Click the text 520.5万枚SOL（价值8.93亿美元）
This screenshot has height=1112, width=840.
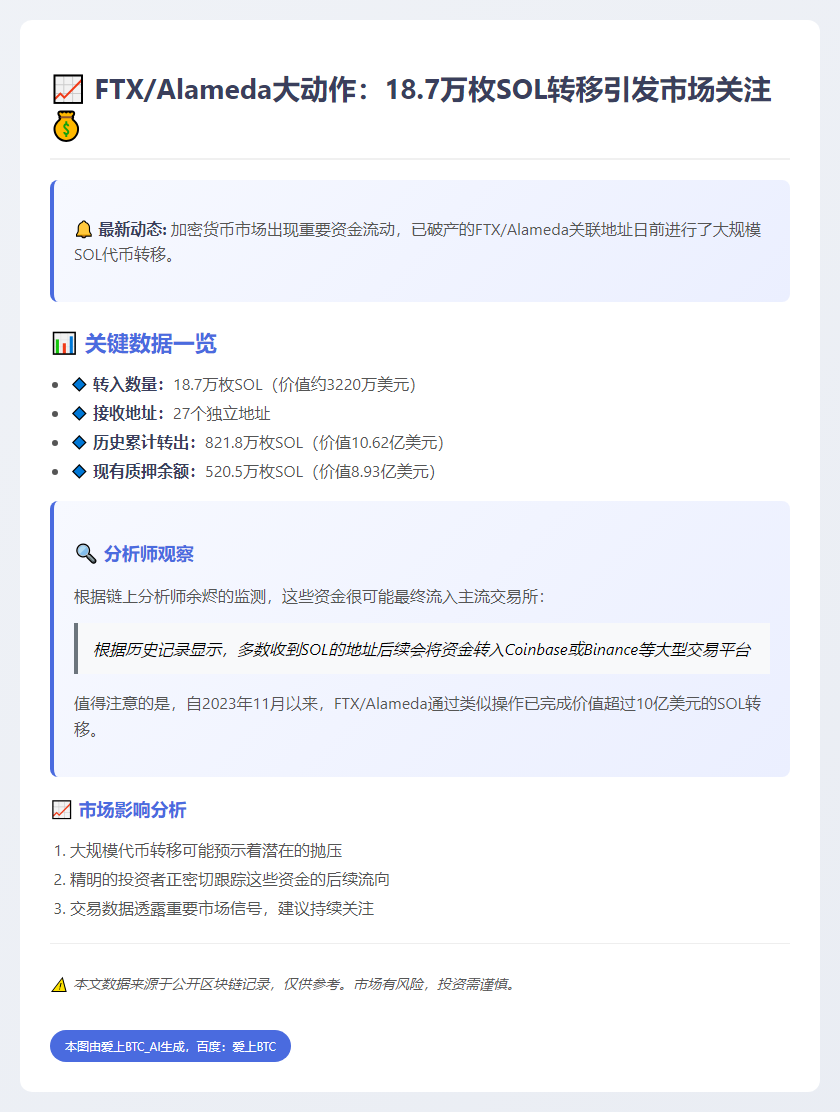click(x=320, y=472)
